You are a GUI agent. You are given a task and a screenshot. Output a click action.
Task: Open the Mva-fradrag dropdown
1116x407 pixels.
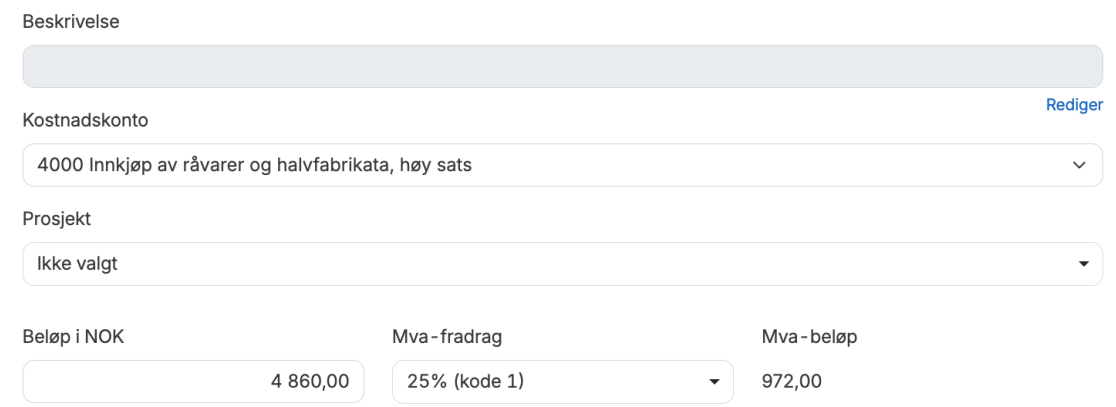[562, 382]
